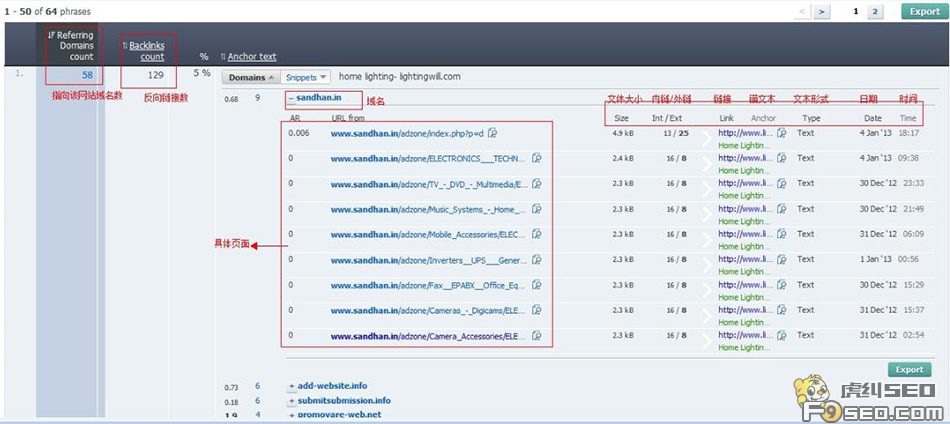Open the www.sandhan.in/adzone/TV_-_DVD link

coord(429,183)
